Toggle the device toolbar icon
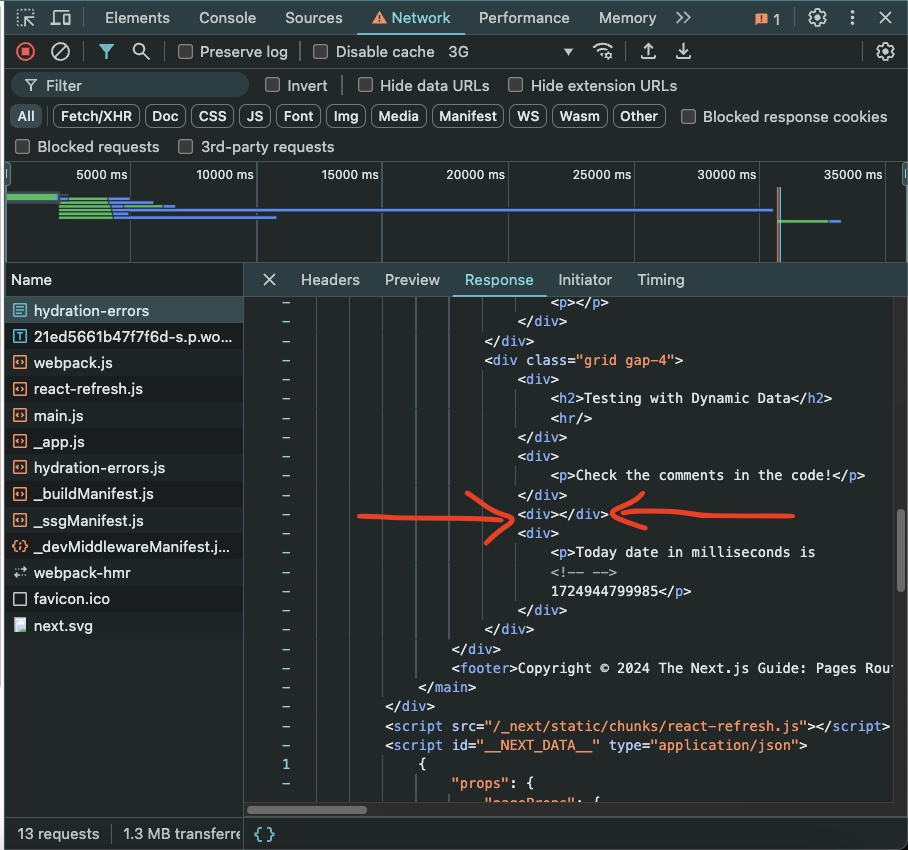This screenshot has height=850, width=908. pyautogui.click(x=61, y=18)
